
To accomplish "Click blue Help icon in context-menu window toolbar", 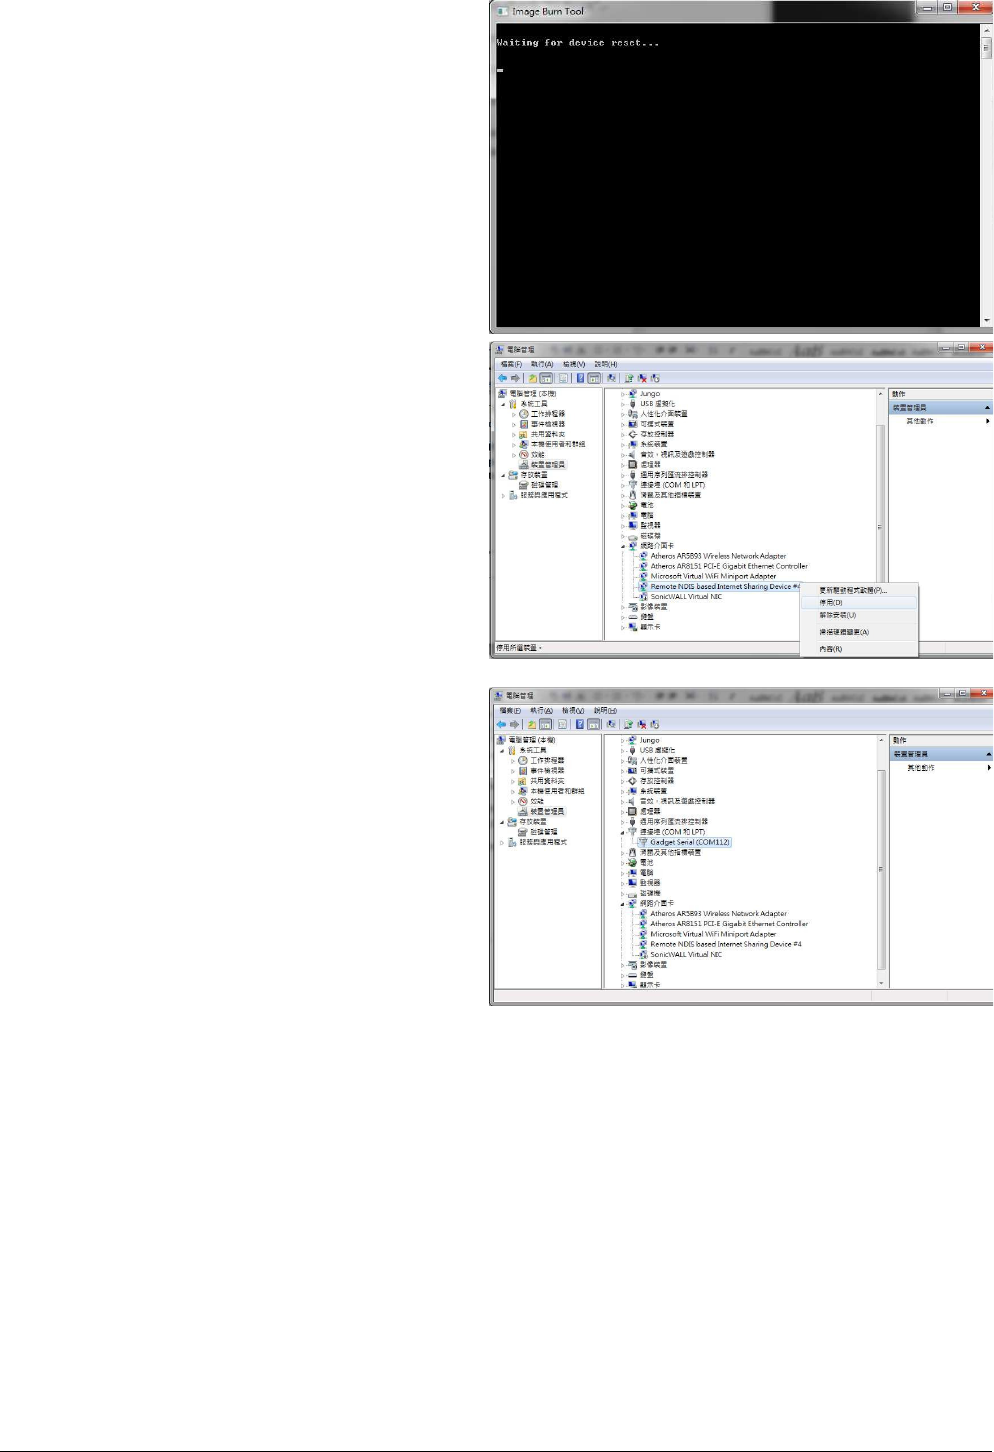I will coord(580,378).
